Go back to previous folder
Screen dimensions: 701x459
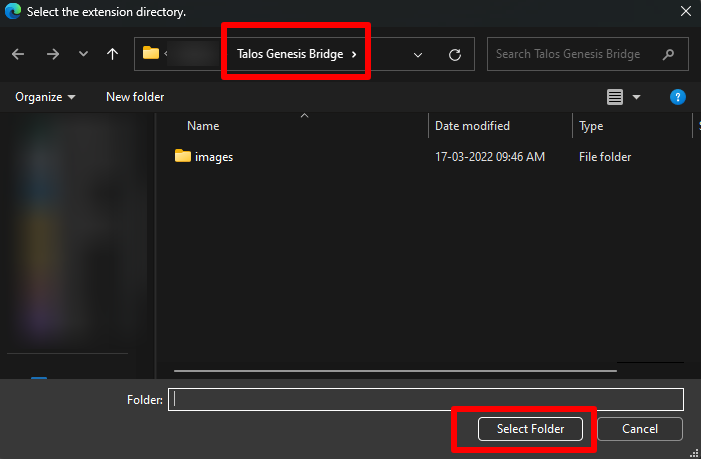coord(18,55)
